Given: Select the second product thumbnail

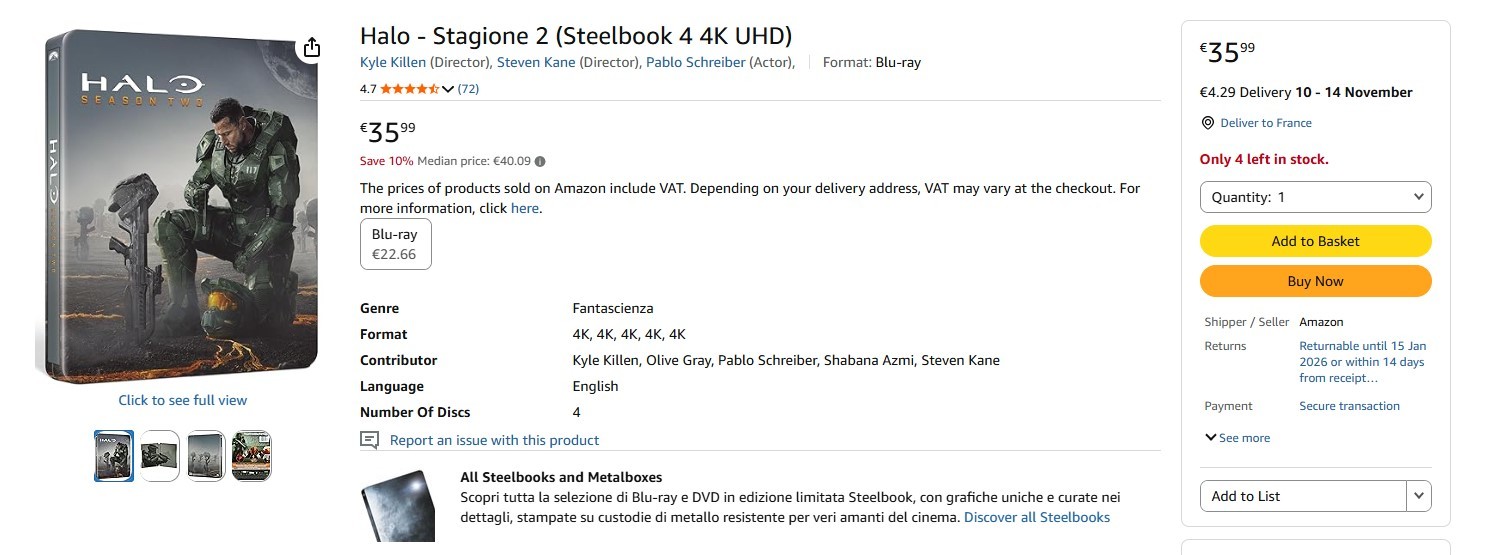Looking at the screenshot, I should (160, 456).
